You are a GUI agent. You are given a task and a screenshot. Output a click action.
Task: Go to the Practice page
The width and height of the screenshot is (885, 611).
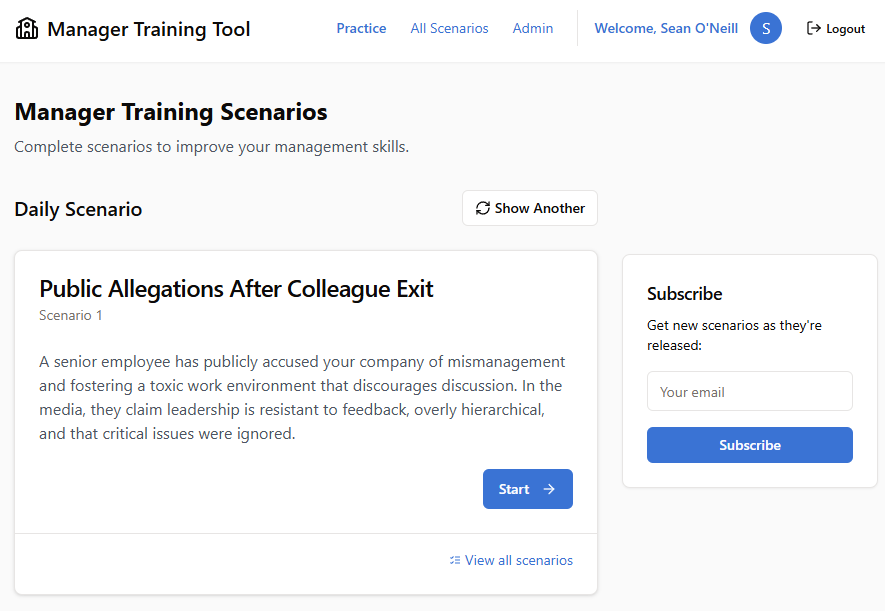(361, 28)
